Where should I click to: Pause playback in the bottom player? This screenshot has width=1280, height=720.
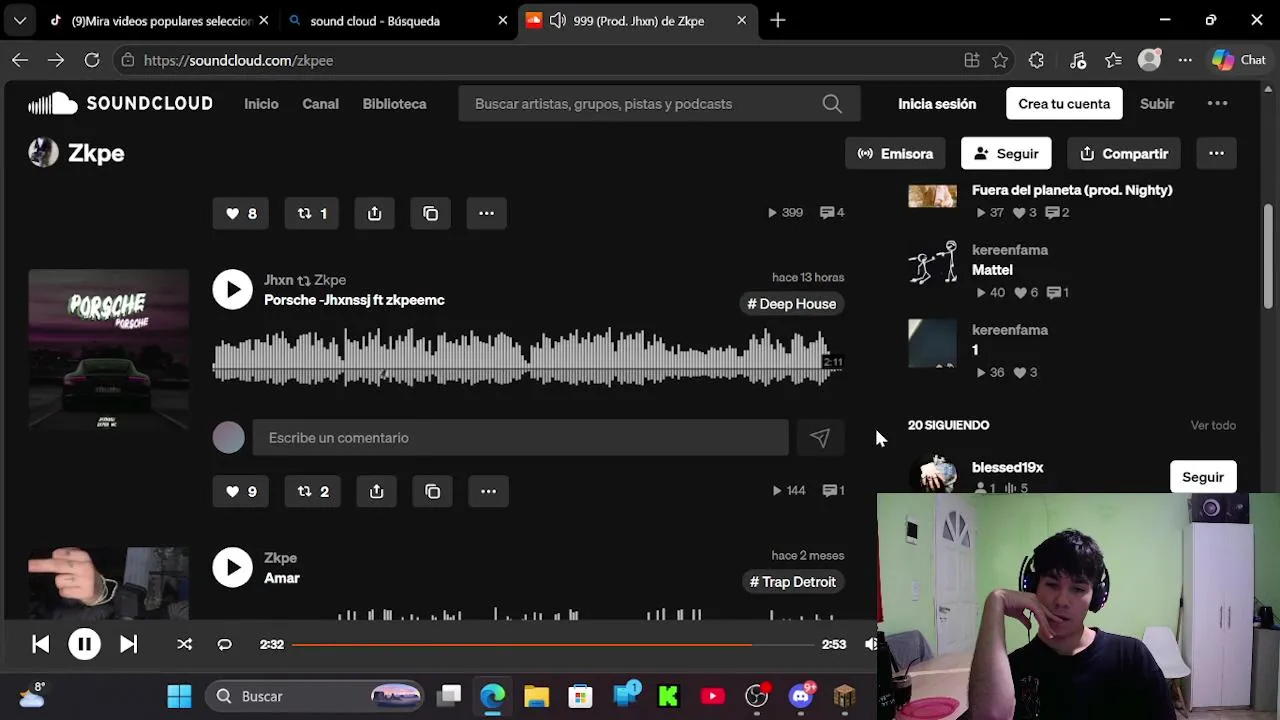[x=84, y=644]
